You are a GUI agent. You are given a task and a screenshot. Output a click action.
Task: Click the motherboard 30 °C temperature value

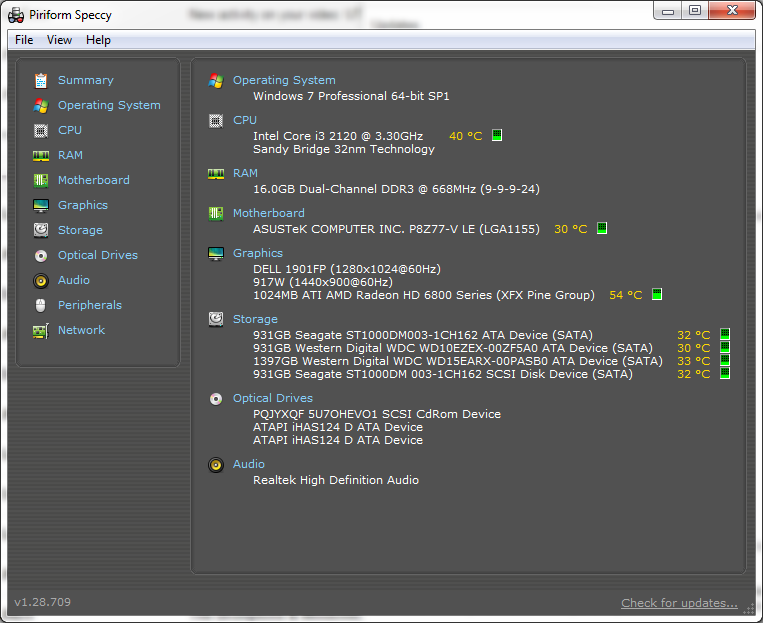571,229
